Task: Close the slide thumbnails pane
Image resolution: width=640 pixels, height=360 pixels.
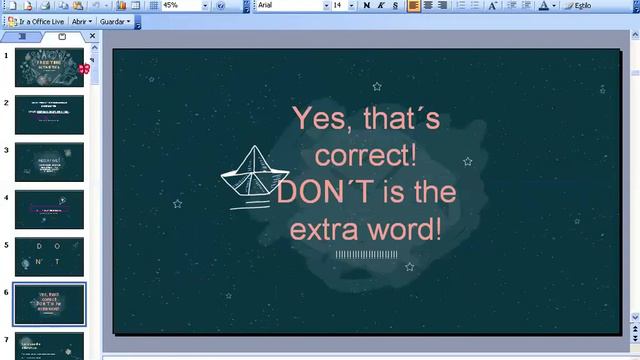Action: pyautogui.click(x=92, y=36)
